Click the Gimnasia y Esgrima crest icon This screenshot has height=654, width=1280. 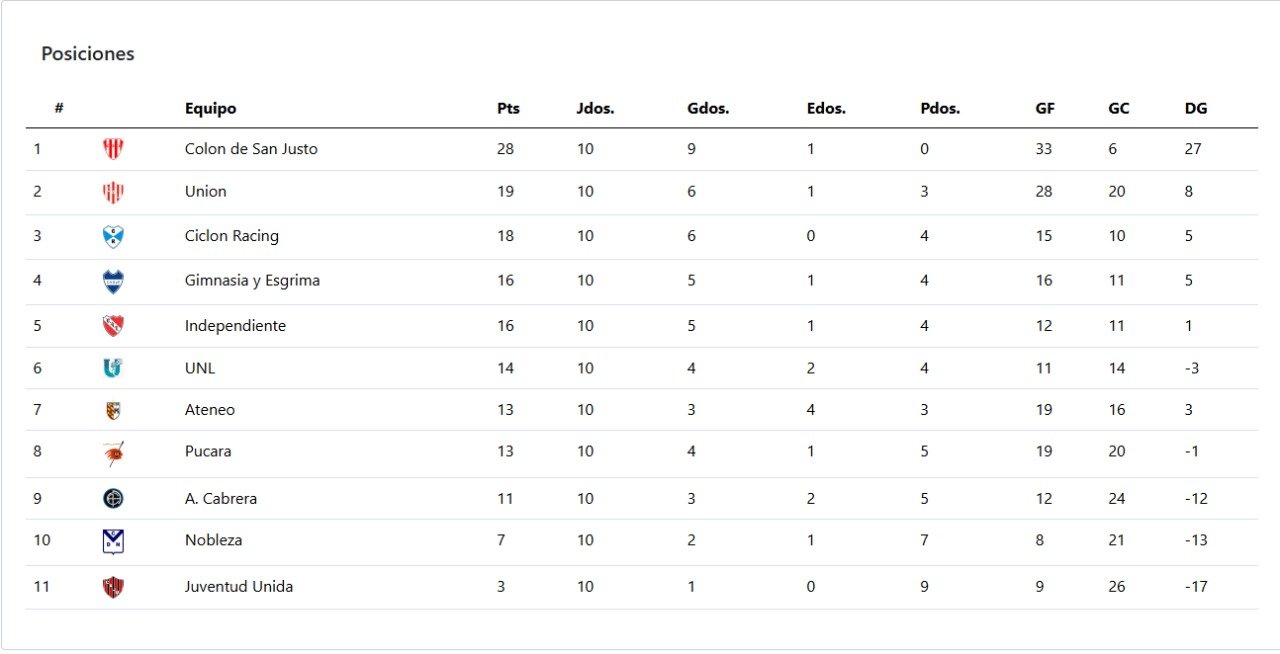tap(113, 281)
